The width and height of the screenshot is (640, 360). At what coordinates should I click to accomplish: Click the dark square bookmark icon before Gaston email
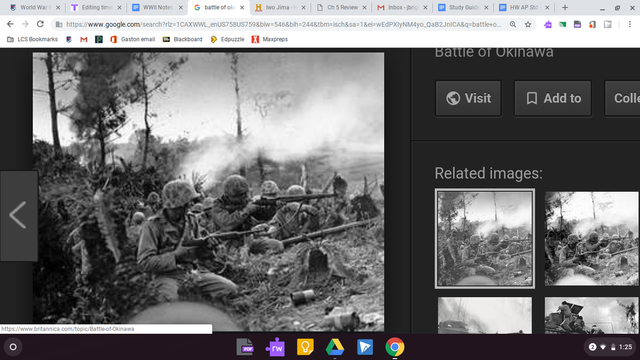99,39
